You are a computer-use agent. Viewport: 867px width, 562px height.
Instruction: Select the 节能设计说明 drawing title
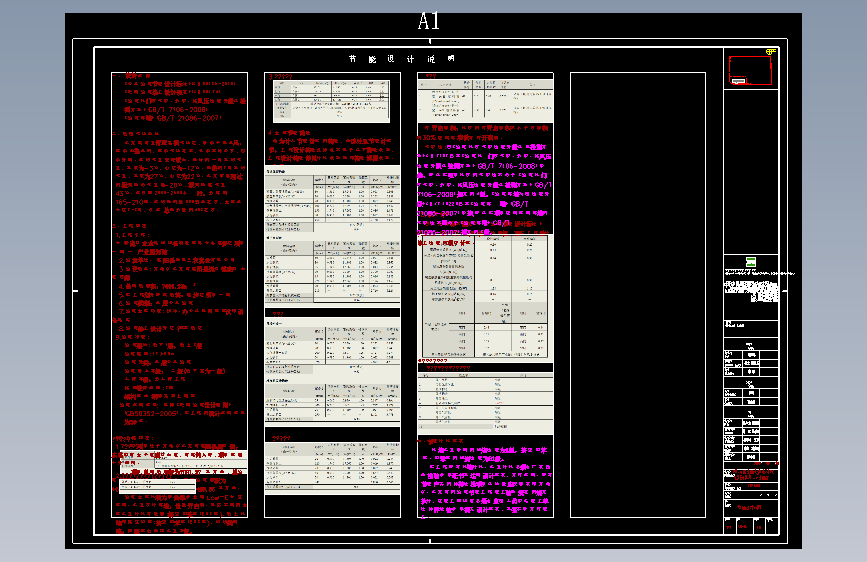[x=402, y=59]
